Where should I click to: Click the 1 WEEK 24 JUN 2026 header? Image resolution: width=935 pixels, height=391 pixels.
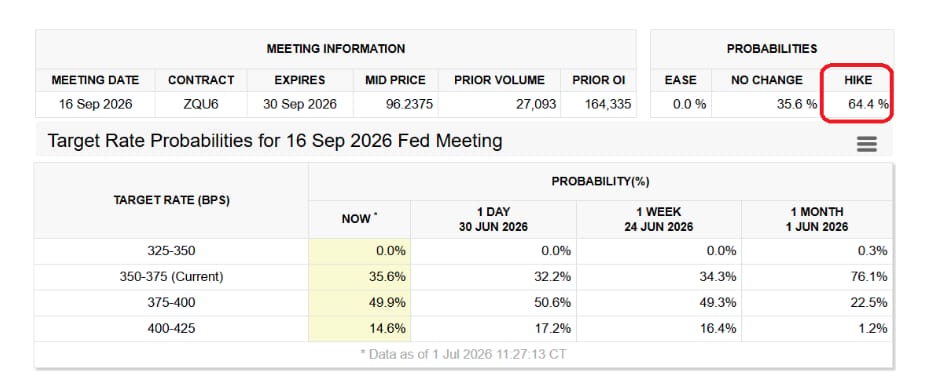coord(659,219)
